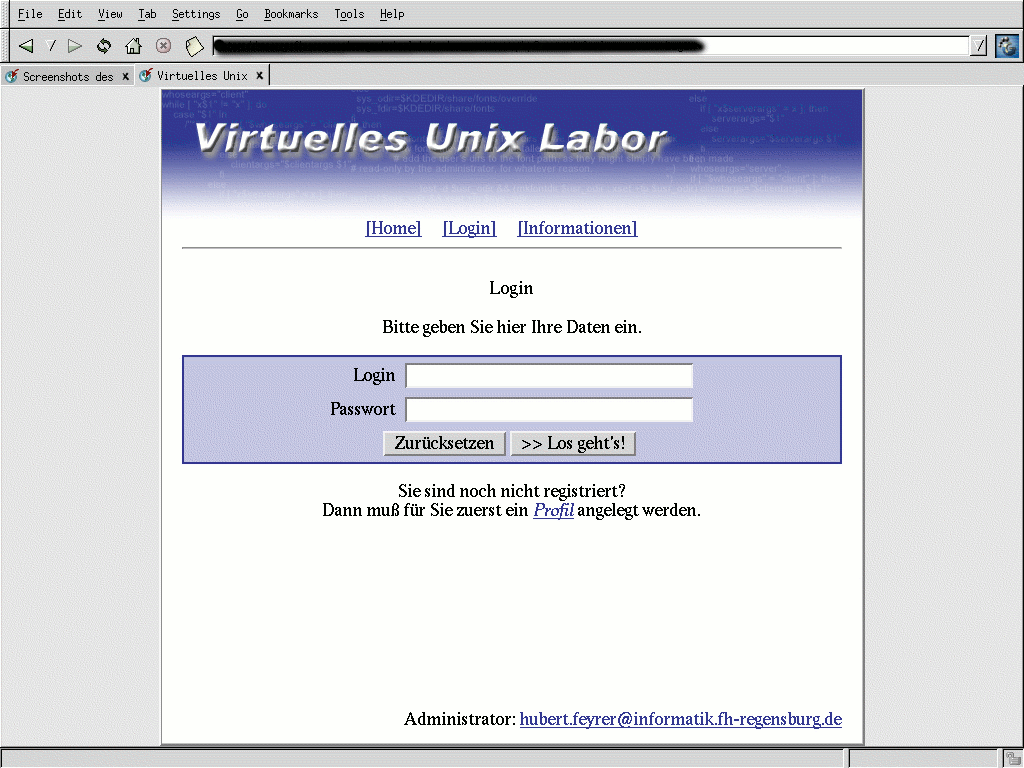The height and width of the screenshot is (768, 1024).
Task: Reload the current page
Action: coord(104,46)
